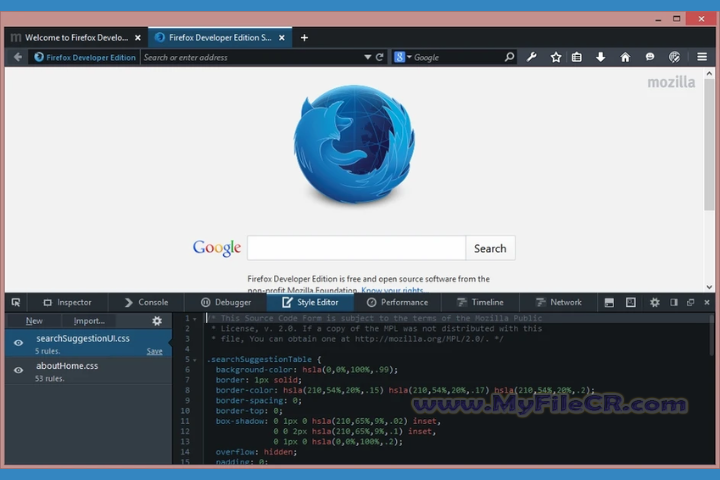Click the browser back arrow button
Viewport: 720px width, 480px height.
[x=17, y=57]
